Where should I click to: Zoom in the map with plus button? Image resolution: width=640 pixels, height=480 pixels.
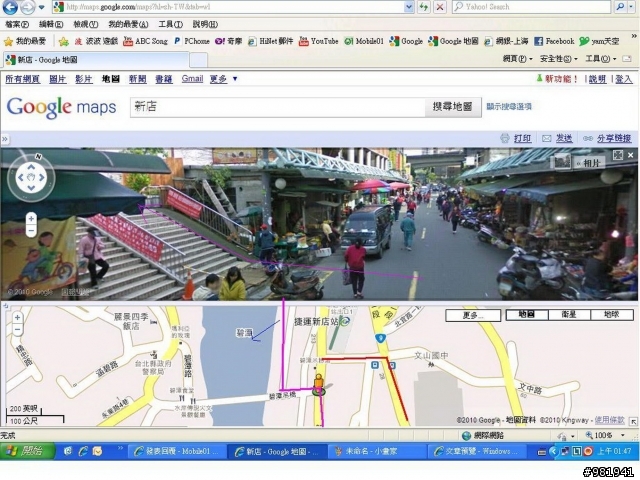tap(17, 318)
